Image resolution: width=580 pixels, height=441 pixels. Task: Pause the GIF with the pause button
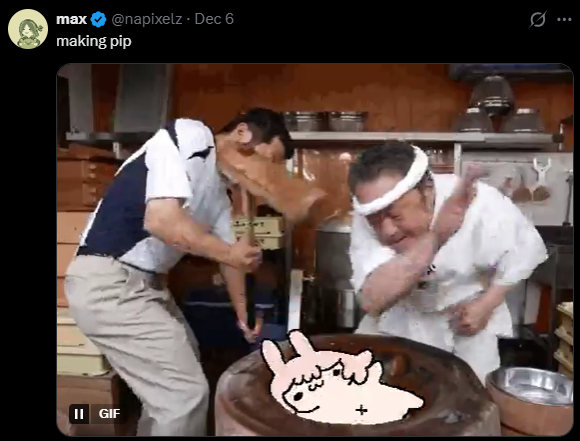tap(79, 414)
